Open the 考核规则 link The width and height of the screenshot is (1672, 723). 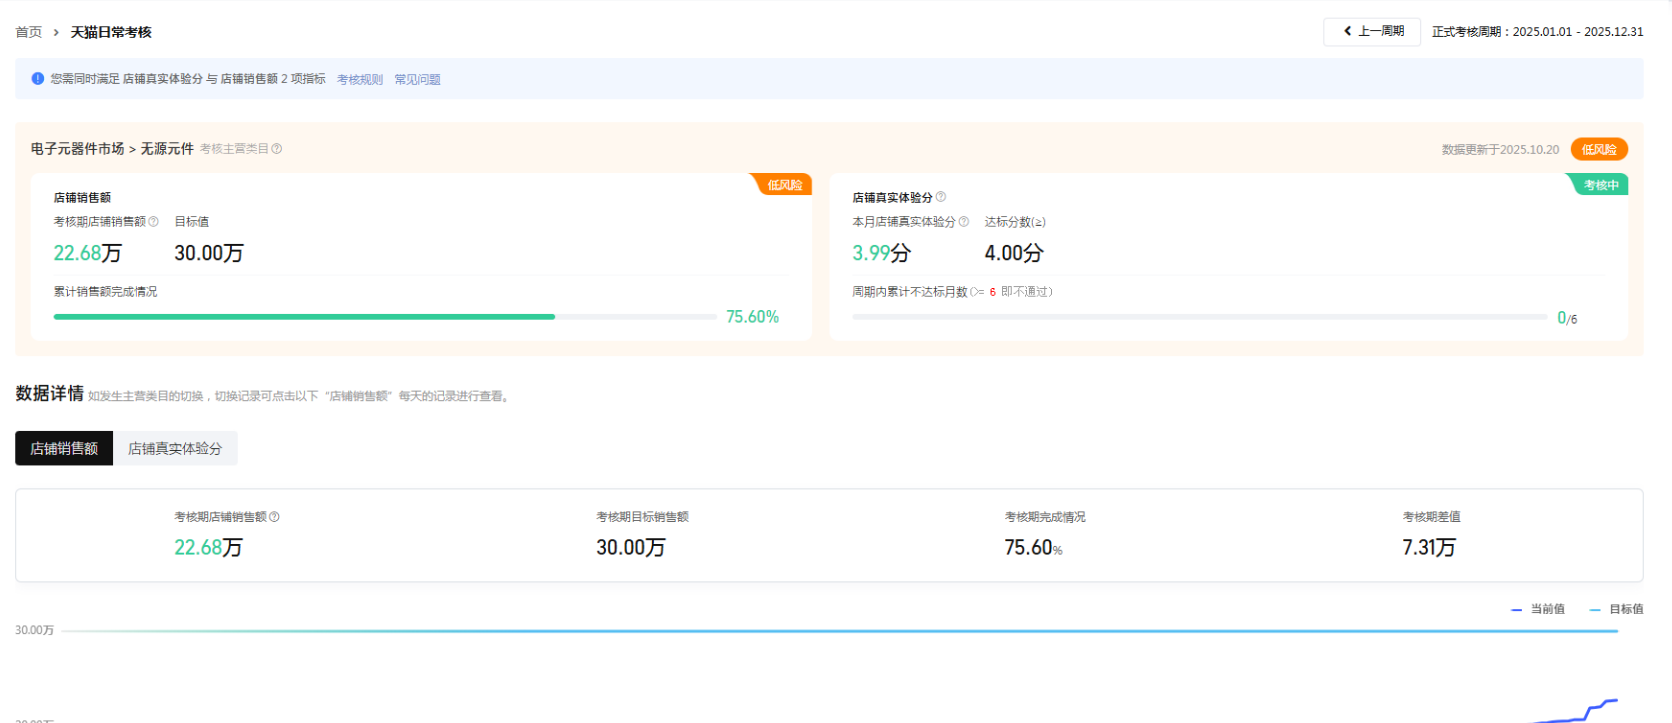(359, 80)
